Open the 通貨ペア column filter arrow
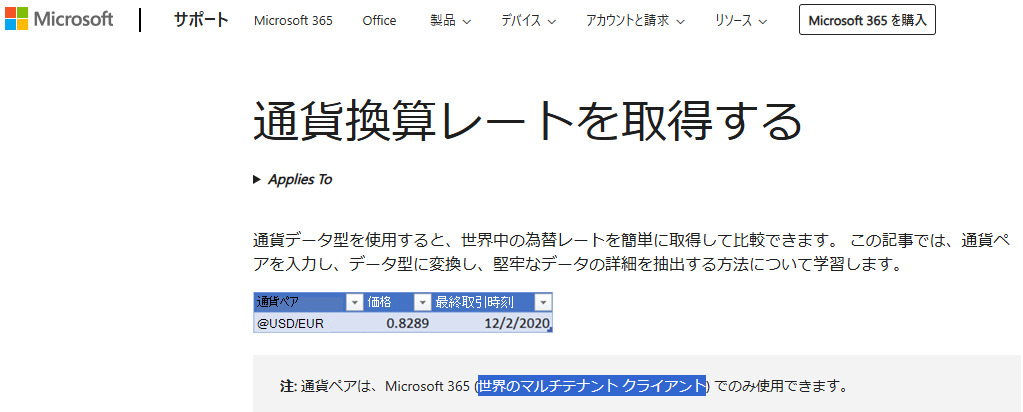The image size is (1023, 412). pos(354,302)
